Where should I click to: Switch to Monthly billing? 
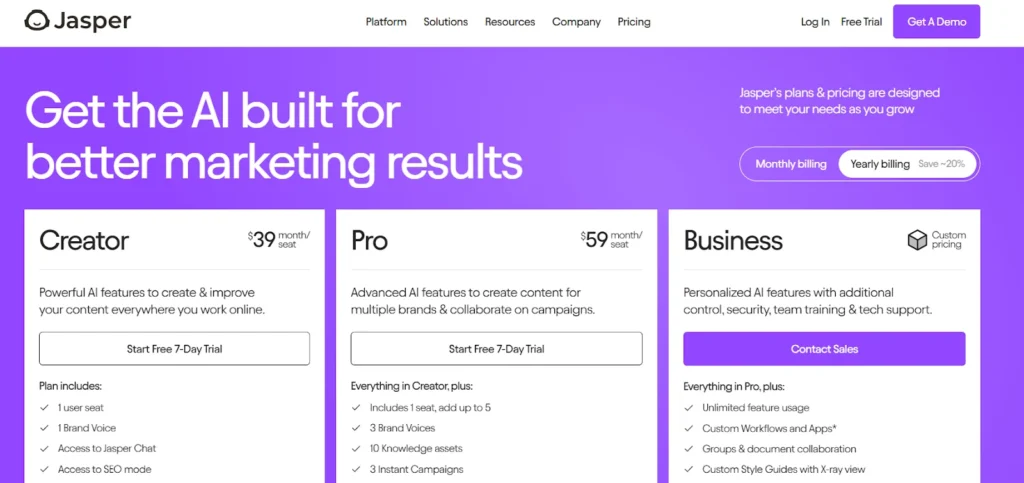click(791, 164)
